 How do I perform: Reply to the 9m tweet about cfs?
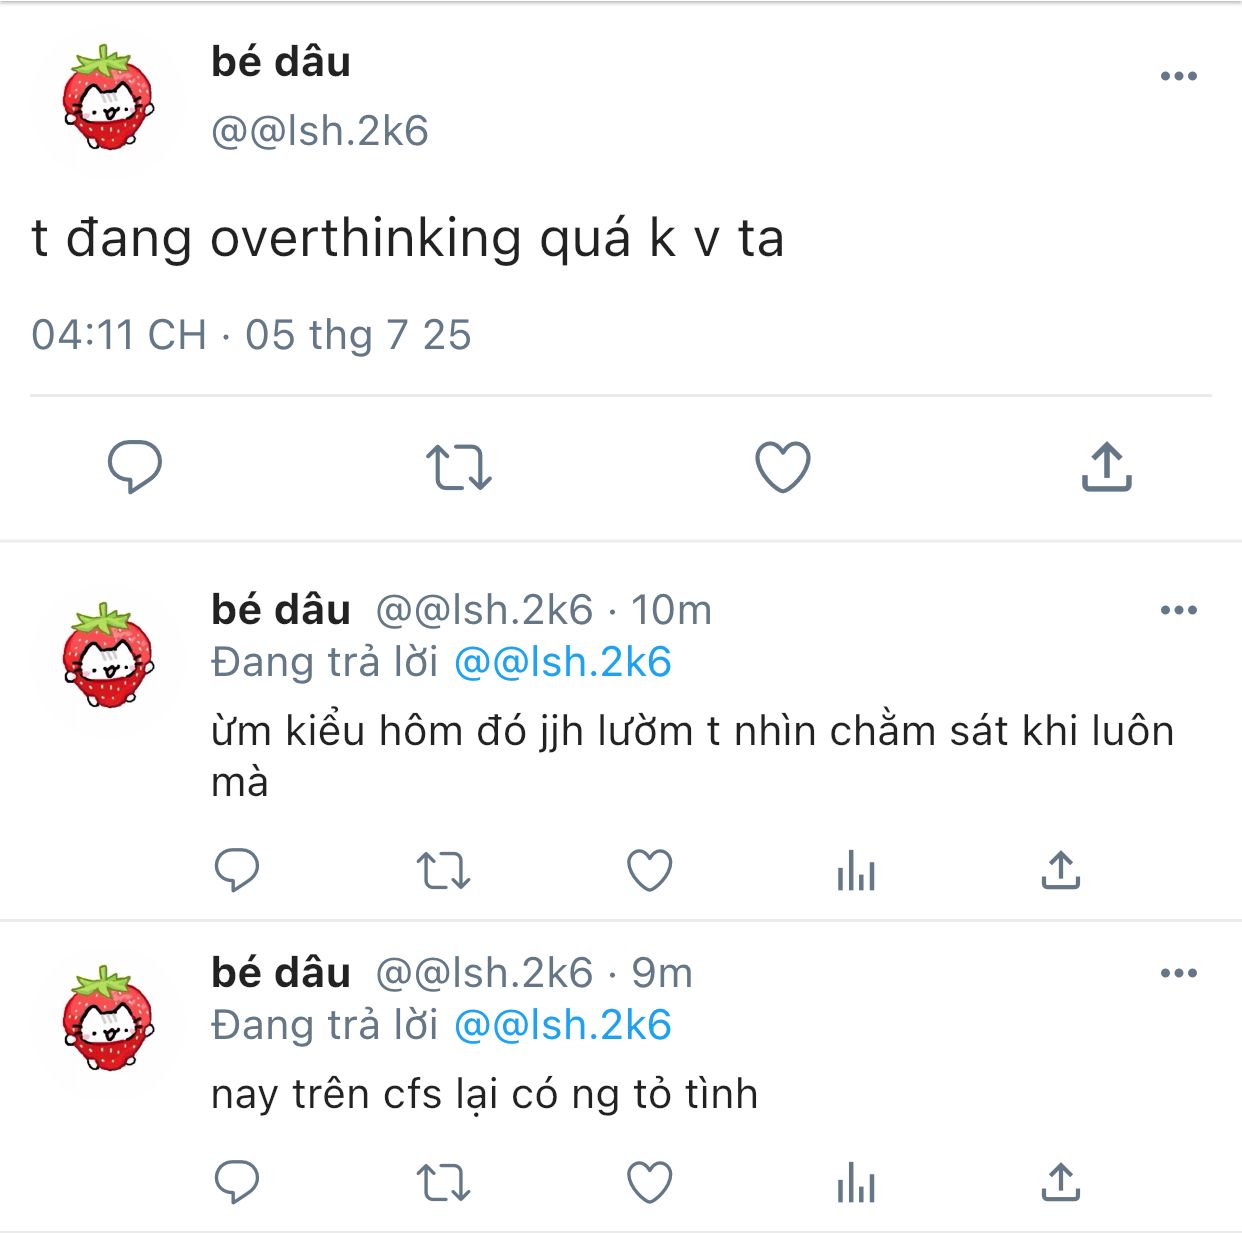(237, 1183)
